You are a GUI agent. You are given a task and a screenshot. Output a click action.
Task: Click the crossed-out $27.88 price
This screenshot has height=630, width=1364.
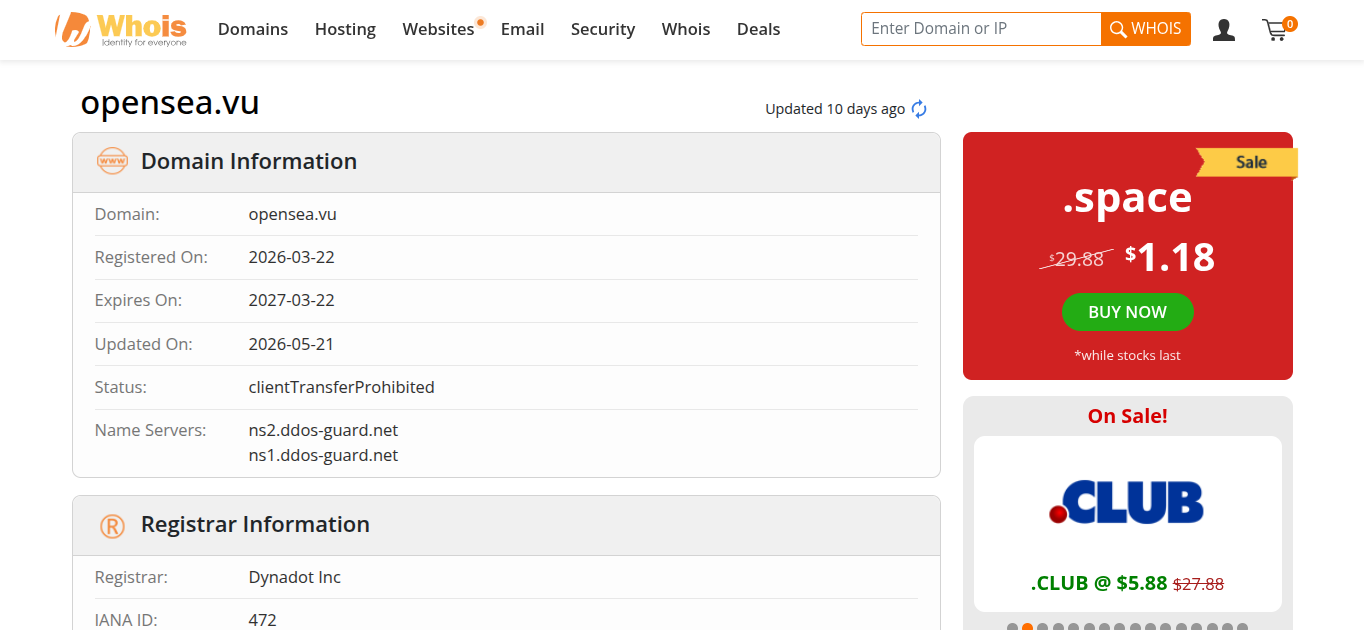point(1198,584)
